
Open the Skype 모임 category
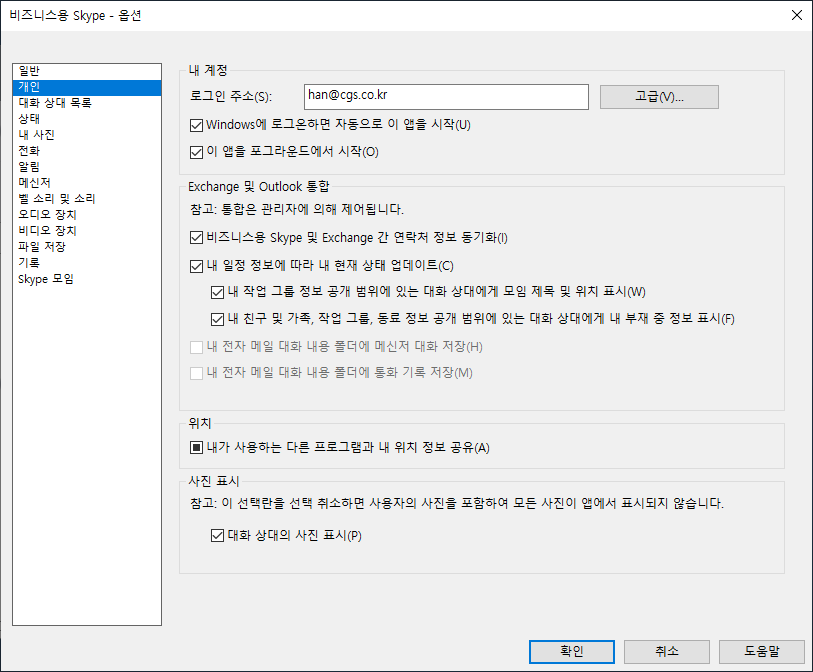[x=87, y=279]
